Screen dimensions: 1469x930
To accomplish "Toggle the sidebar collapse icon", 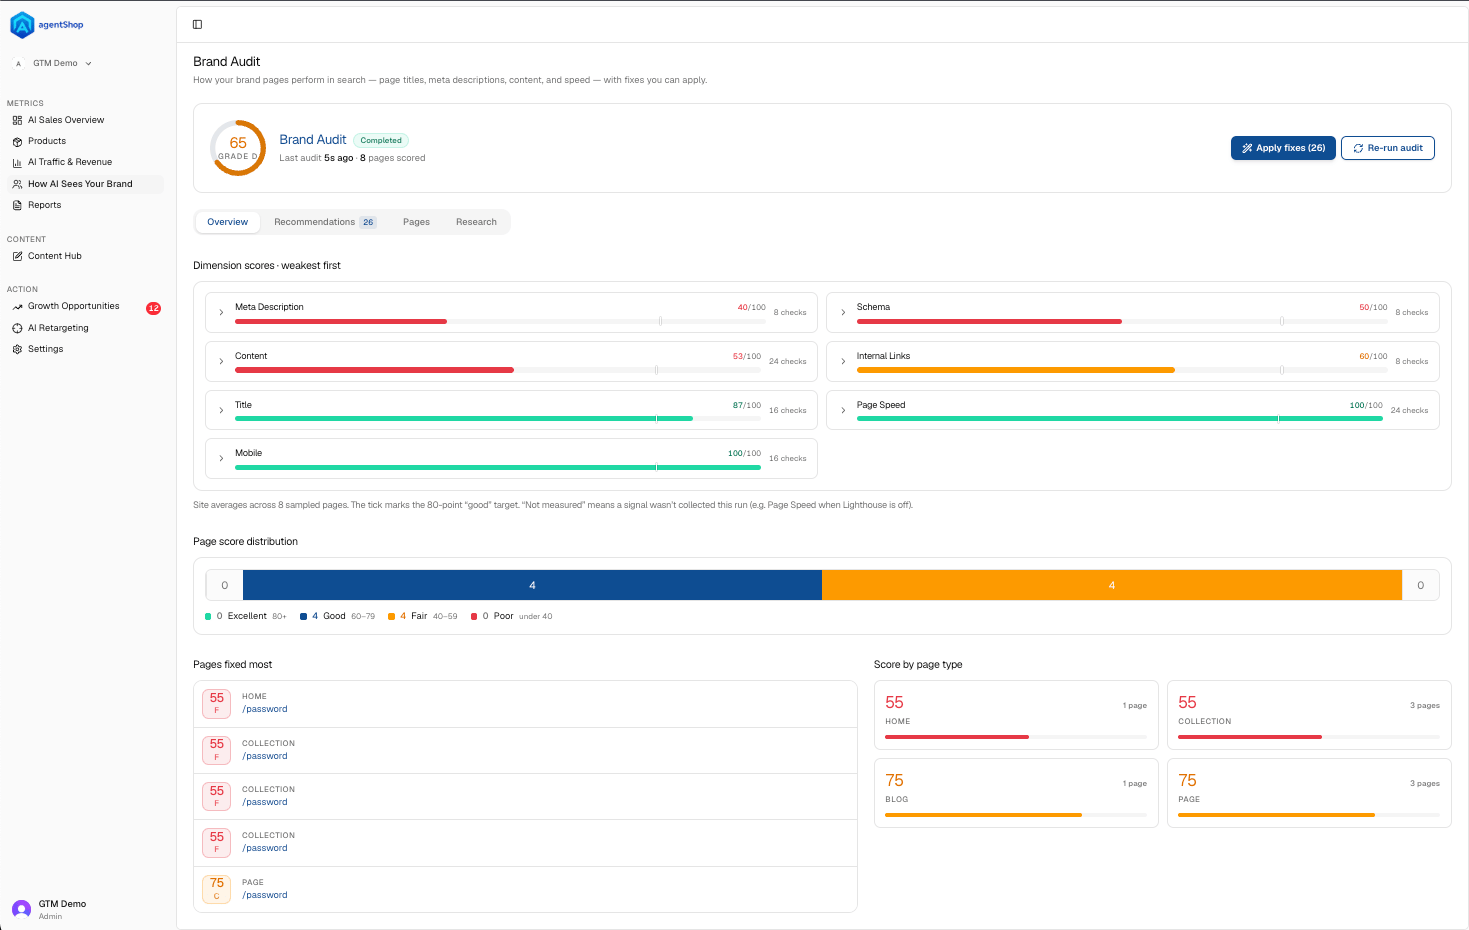I will [197, 24].
